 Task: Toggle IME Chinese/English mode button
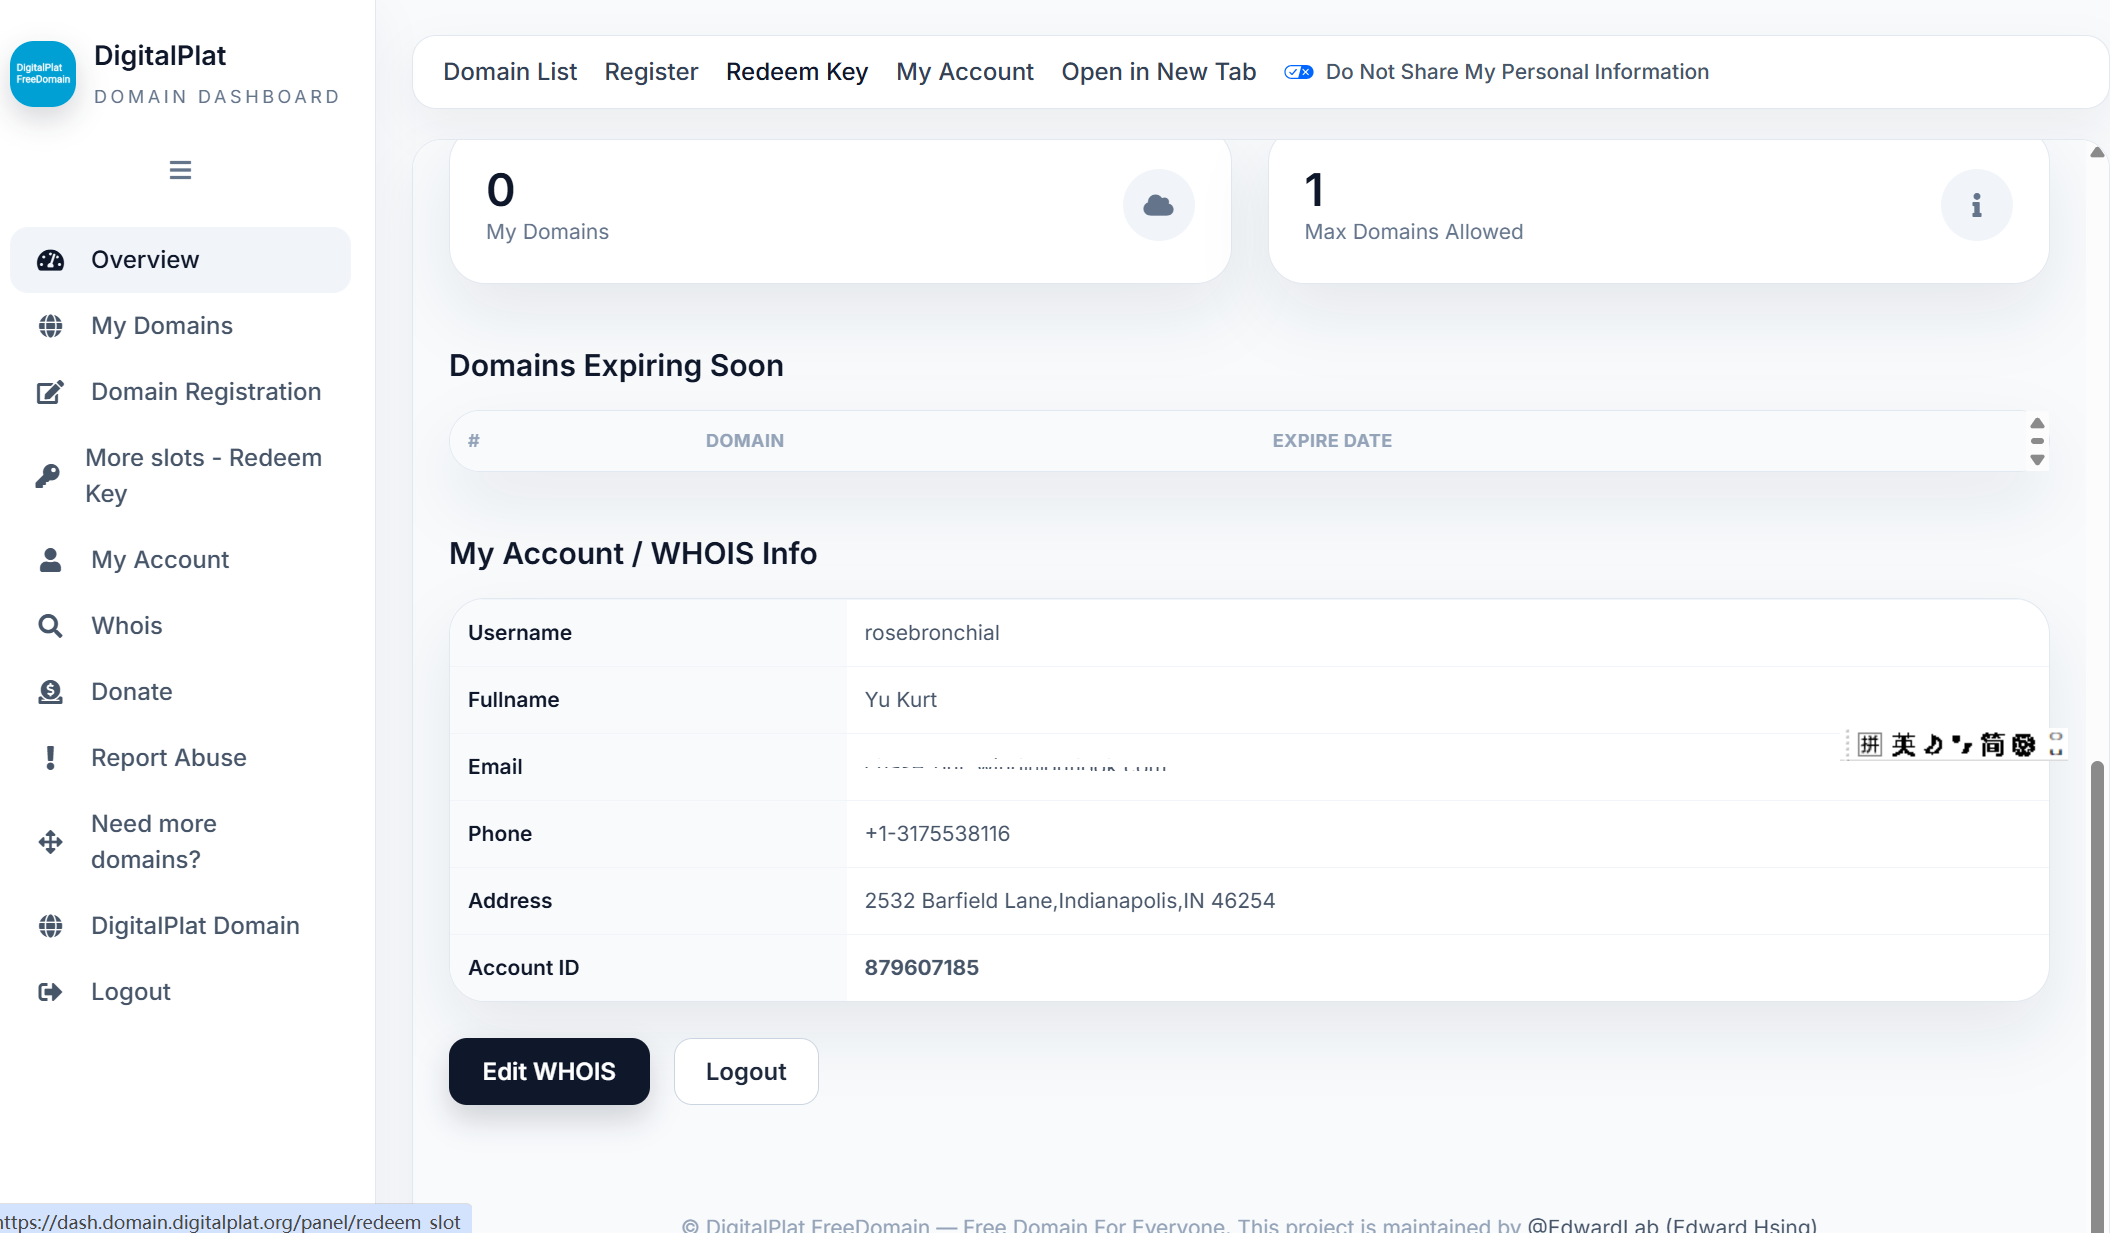(1903, 744)
